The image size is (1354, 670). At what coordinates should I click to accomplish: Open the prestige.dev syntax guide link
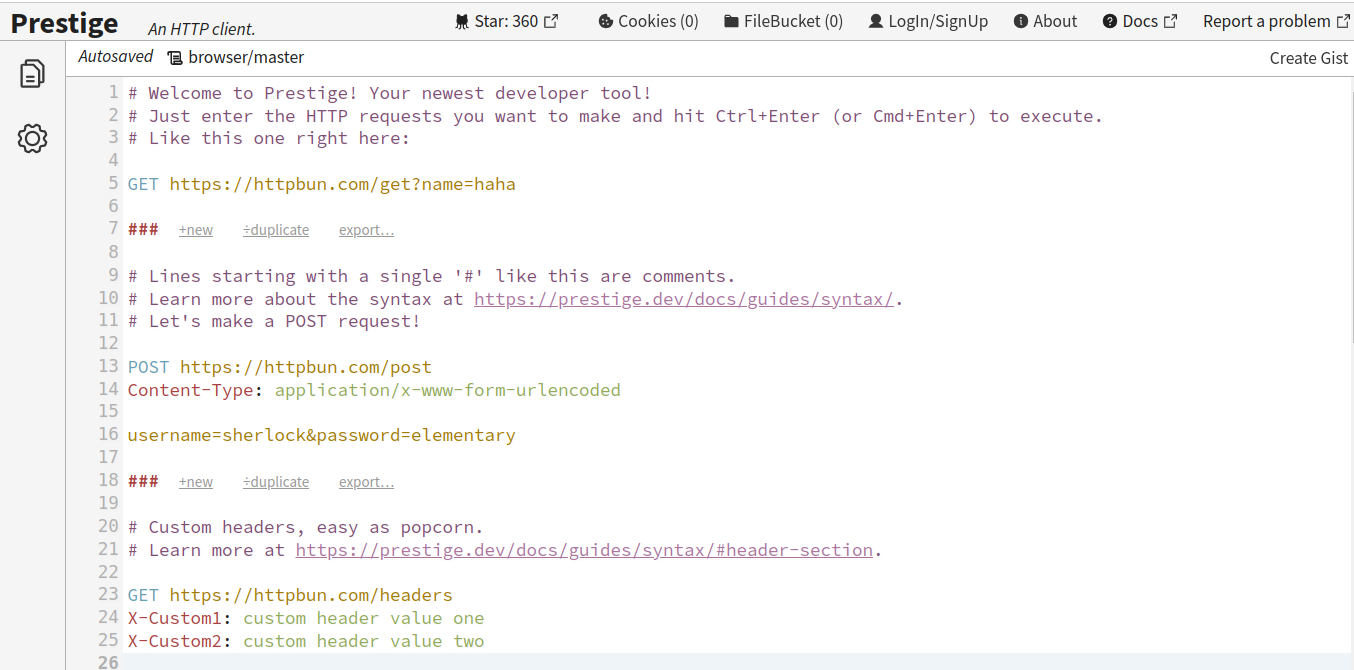(x=684, y=299)
